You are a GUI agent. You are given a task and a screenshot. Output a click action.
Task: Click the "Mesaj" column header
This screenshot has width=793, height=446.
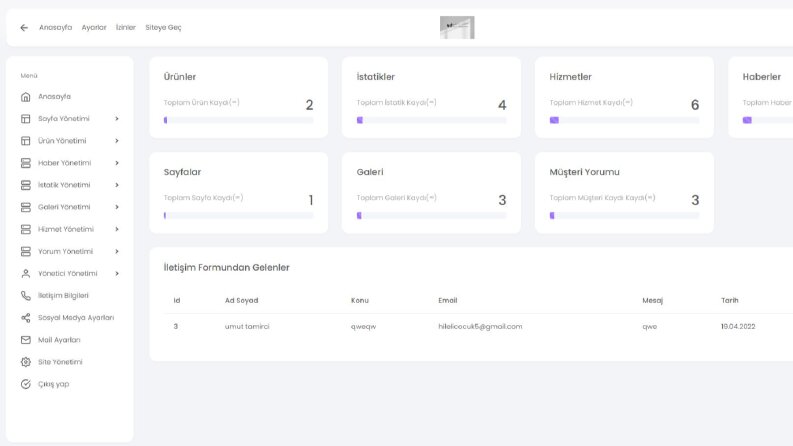[652, 300]
